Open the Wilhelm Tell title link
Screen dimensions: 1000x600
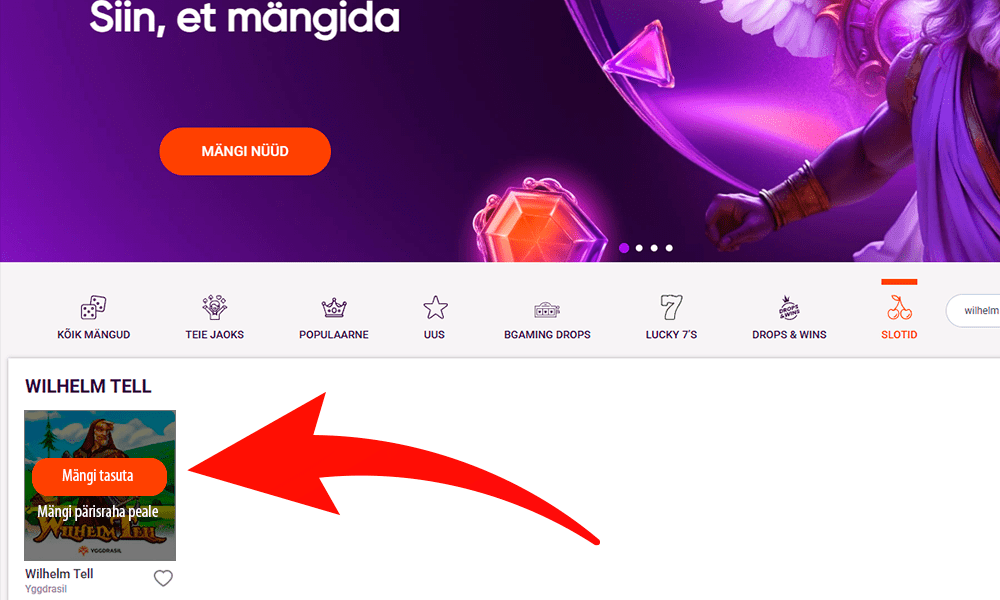coord(59,573)
